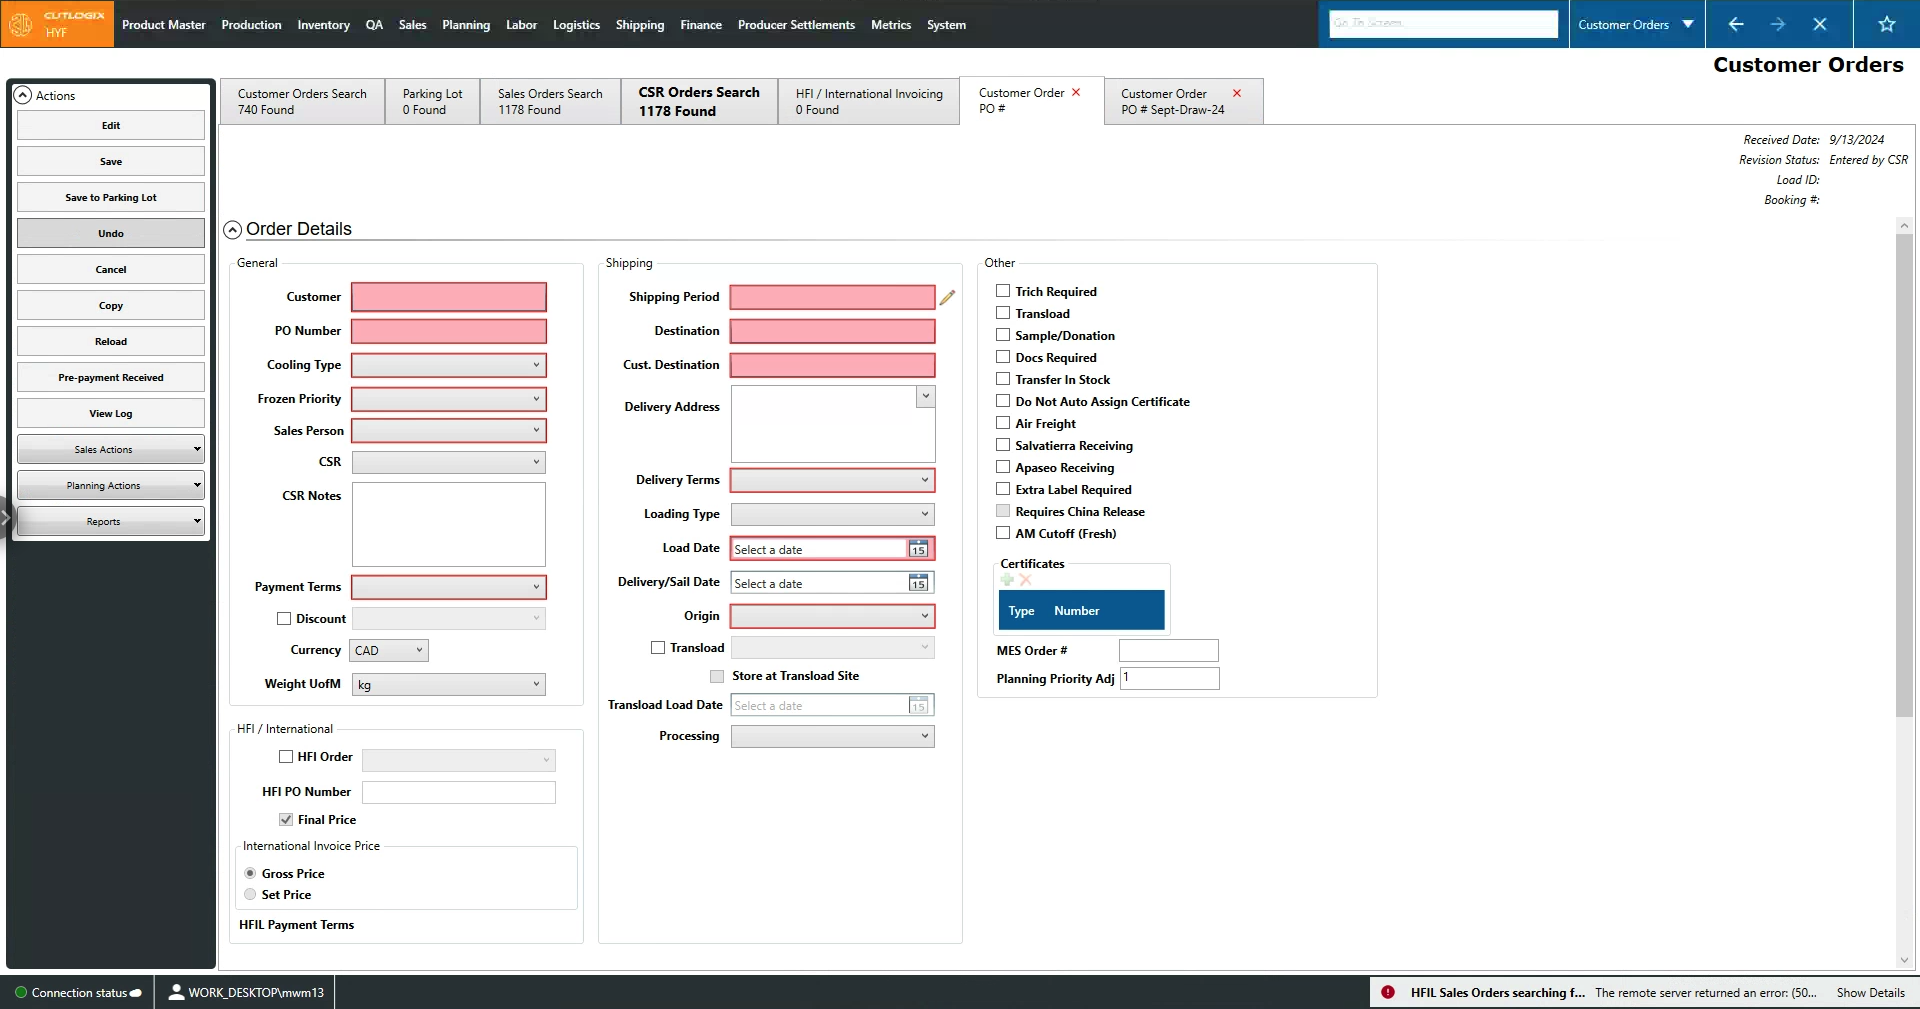Open the Currency CAD dropdown
The image size is (1920, 1009).
389,650
